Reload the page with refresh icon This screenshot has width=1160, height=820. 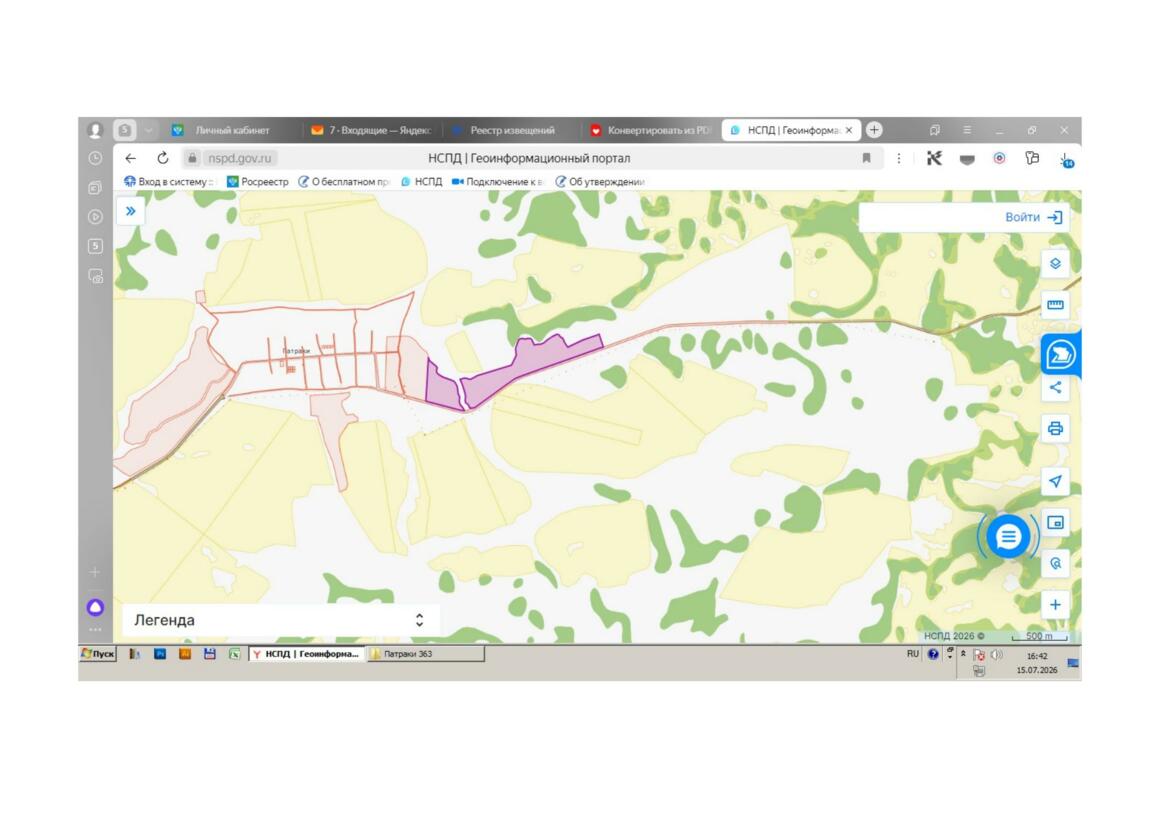point(163,158)
